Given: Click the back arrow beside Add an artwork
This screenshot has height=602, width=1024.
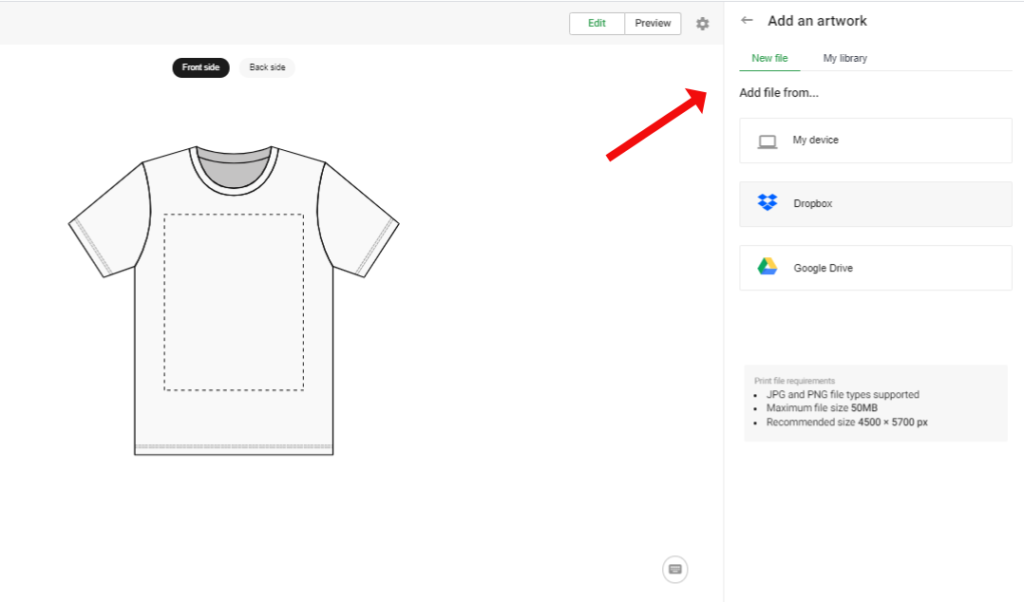Looking at the screenshot, I should (746, 20).
